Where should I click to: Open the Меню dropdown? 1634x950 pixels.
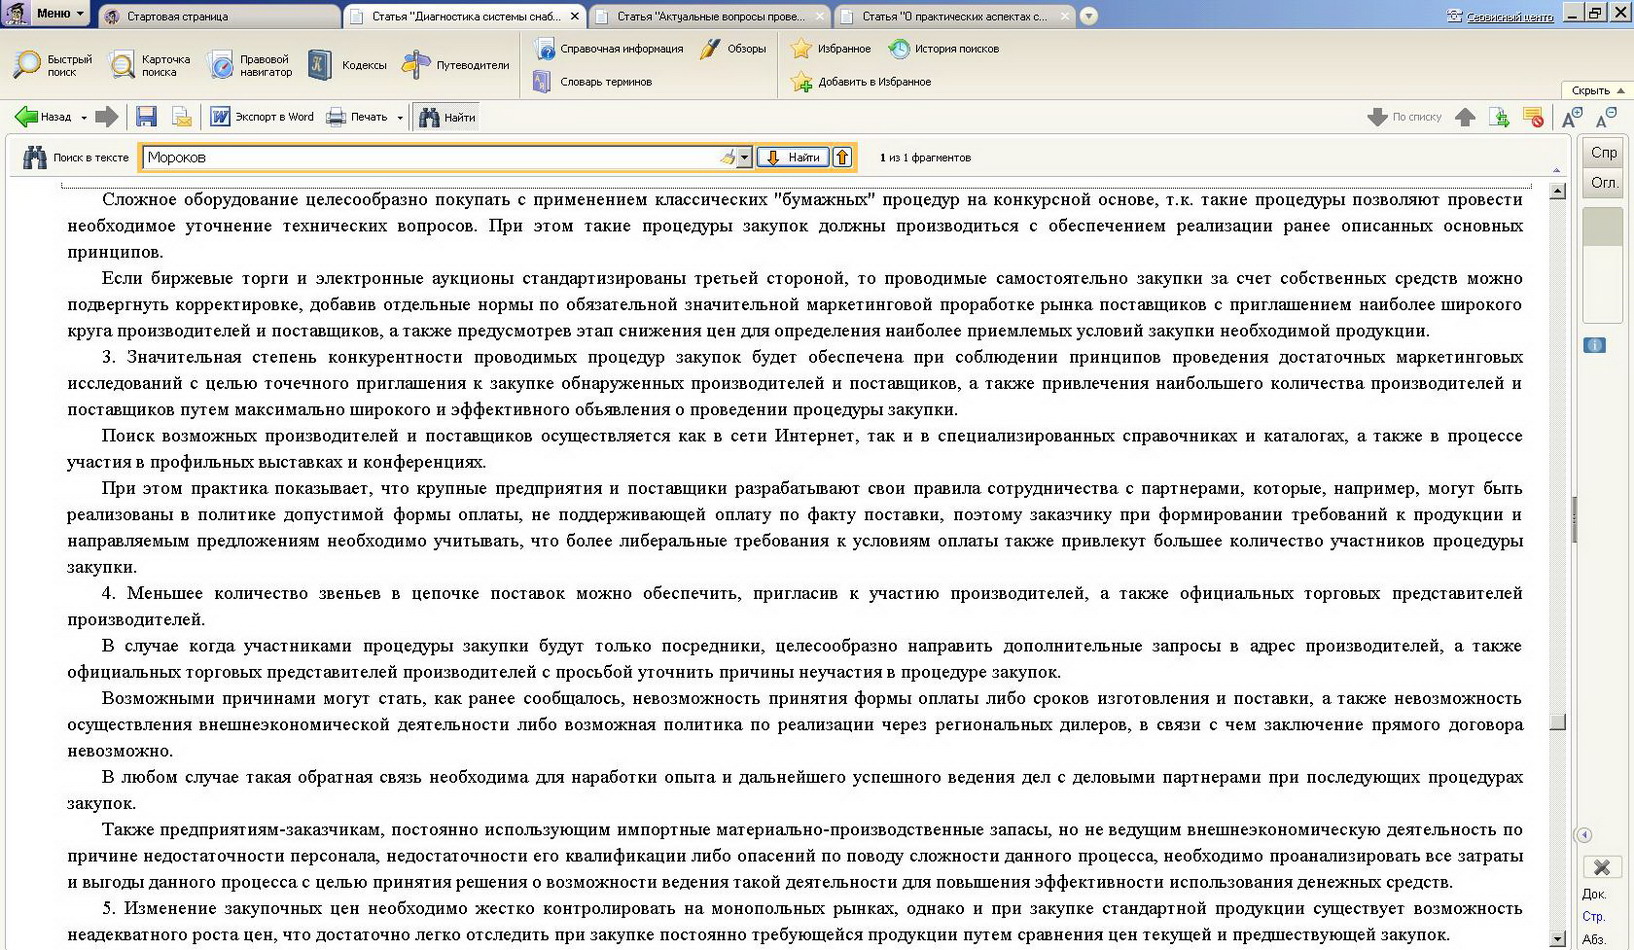pos(59,13)
